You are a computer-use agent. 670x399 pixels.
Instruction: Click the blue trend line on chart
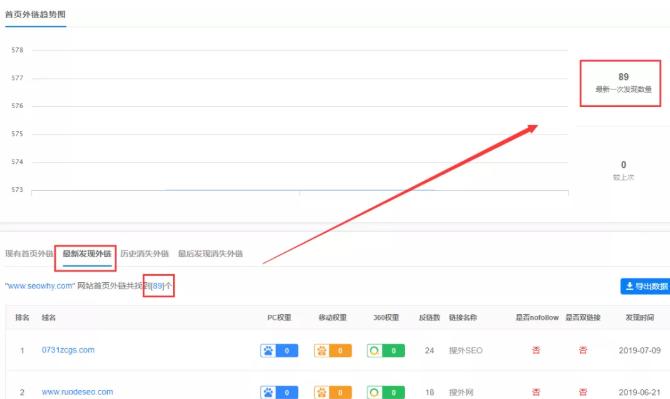tap(300, 190)
